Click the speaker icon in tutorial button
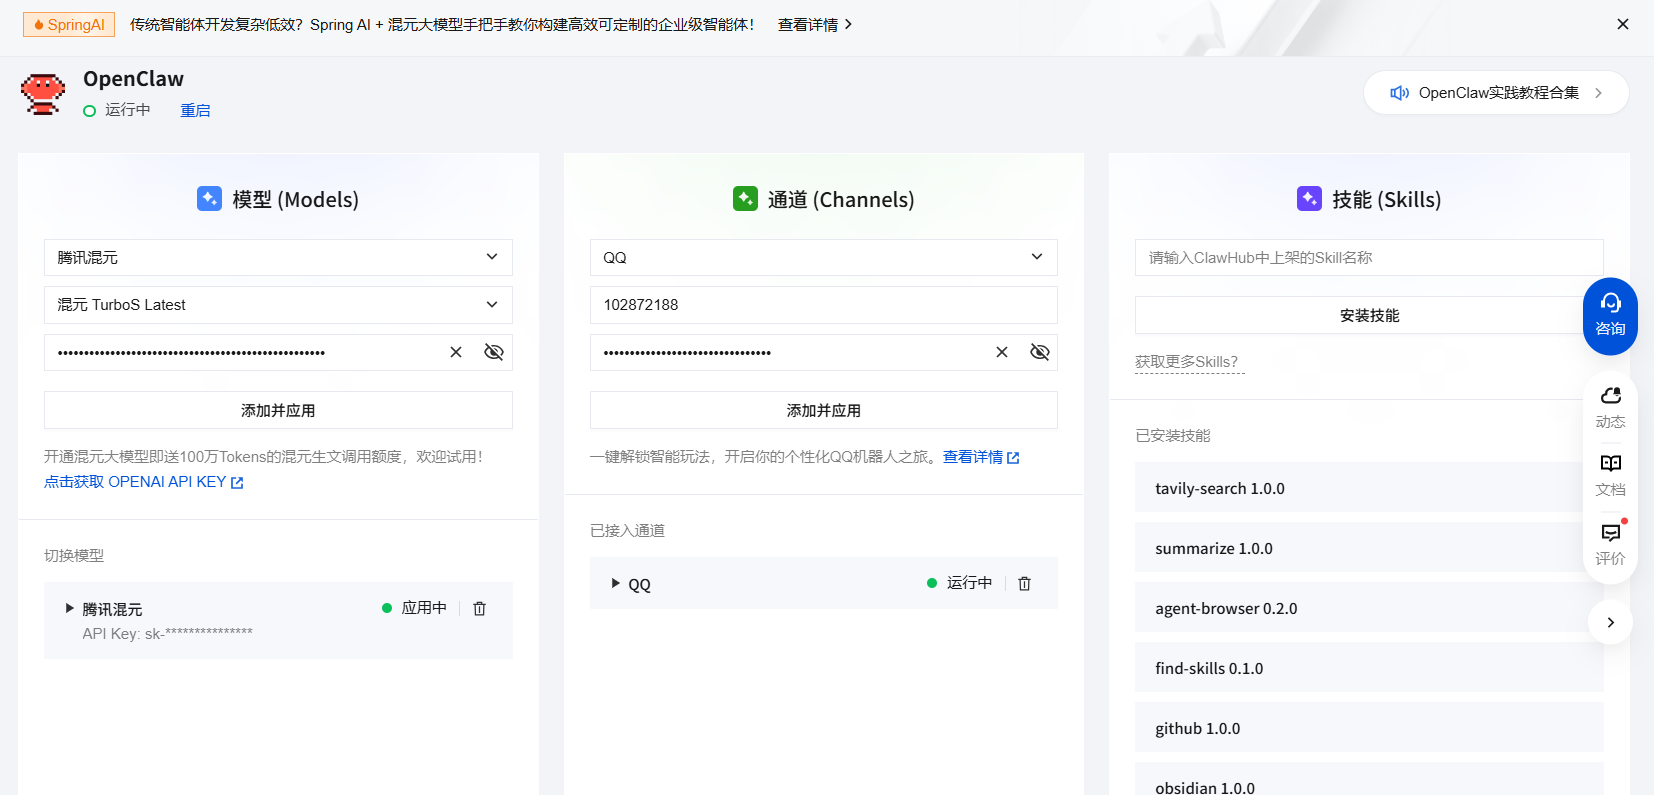Viewport: 1654px width, 795px height. (x=1399, y=93)
